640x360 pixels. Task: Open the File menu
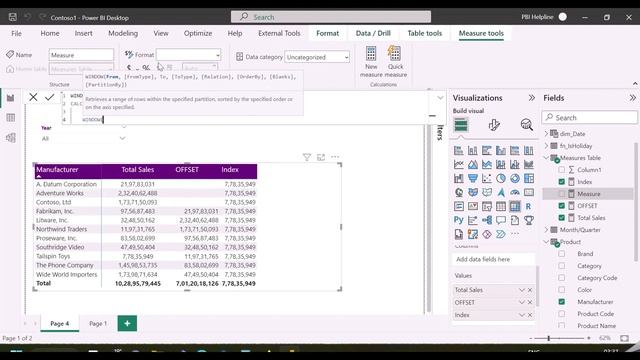16,33
